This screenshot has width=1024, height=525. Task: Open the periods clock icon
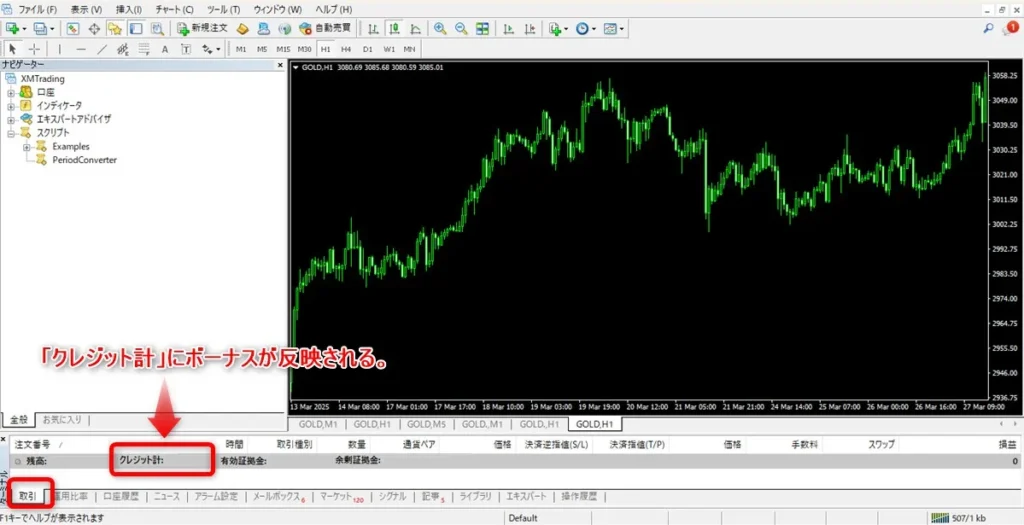581,29
